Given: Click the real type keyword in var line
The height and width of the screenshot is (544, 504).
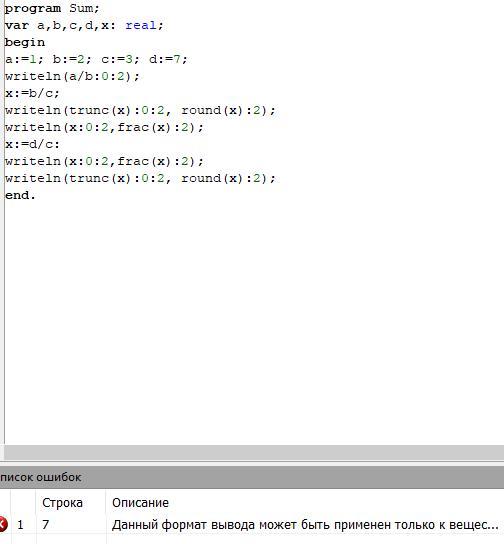Looking at the screenshot, I should click(141, 25).
